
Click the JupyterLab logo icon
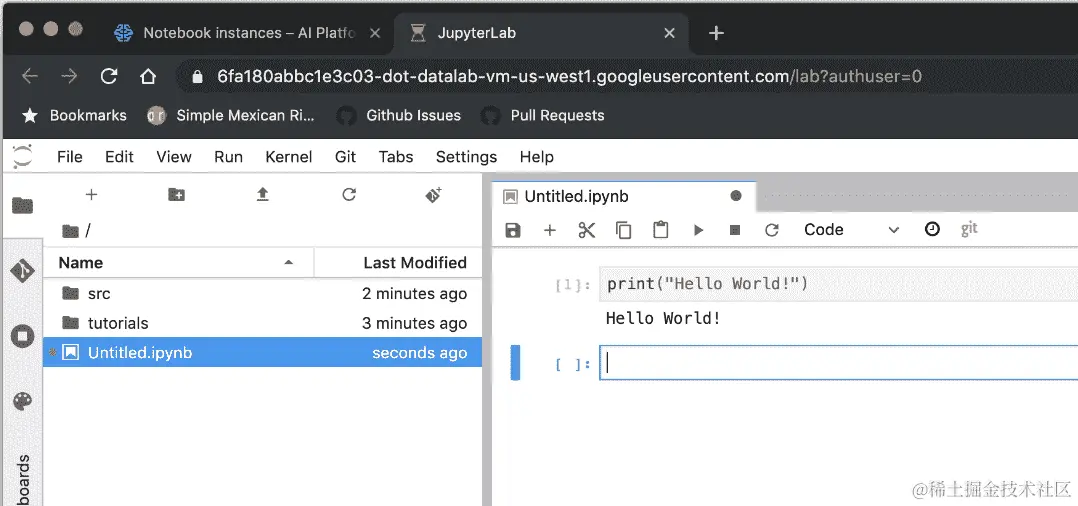coord(22,156)
